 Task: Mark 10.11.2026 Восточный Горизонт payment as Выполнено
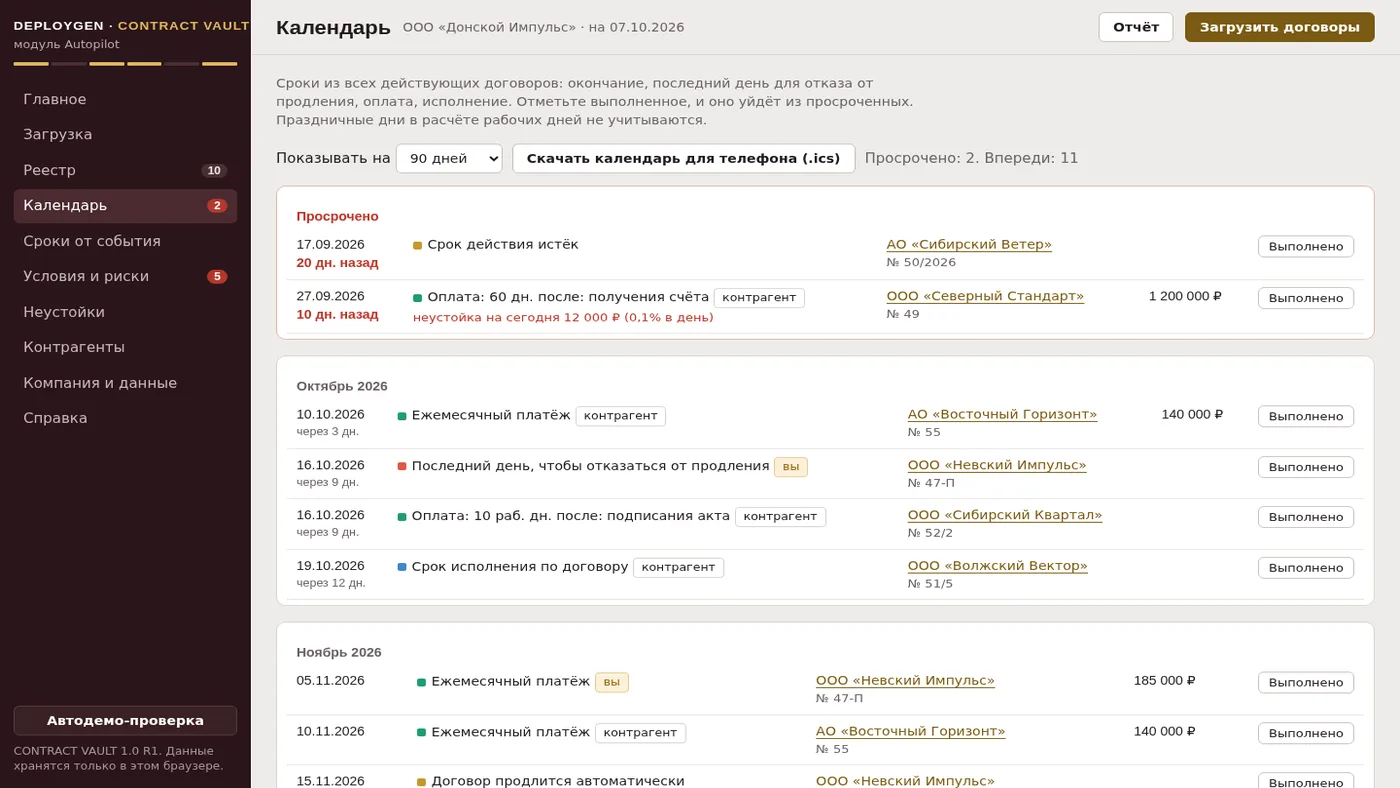click(1306, 733)
